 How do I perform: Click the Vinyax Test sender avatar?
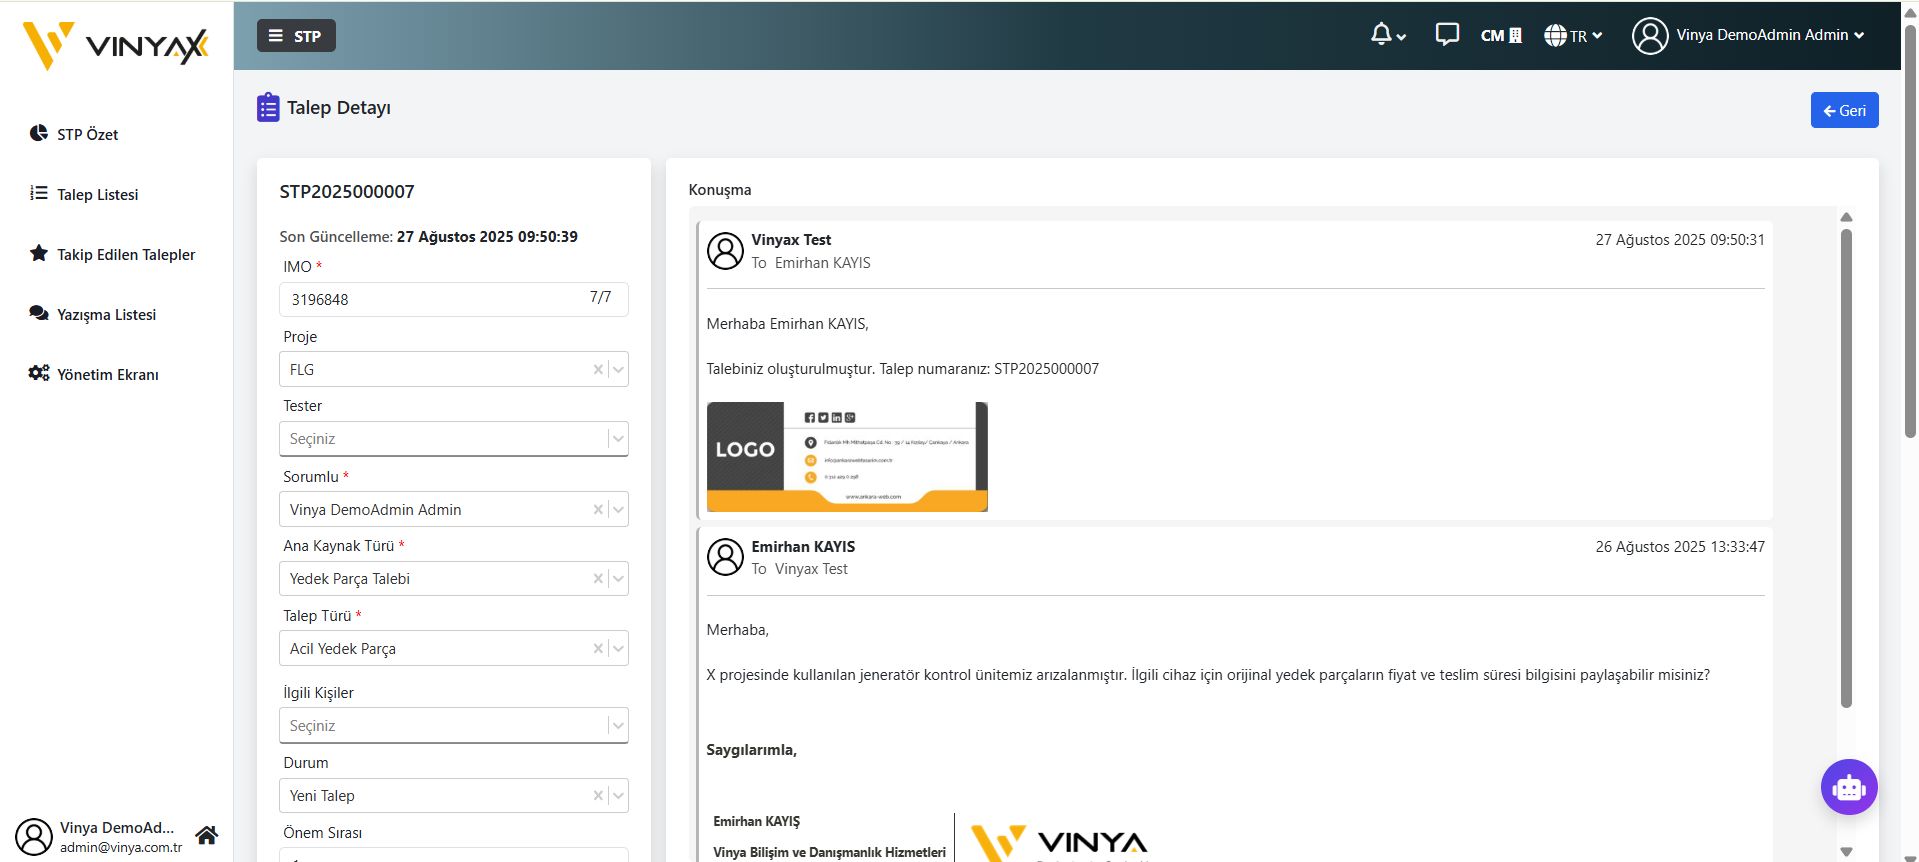tap(725, 251)
